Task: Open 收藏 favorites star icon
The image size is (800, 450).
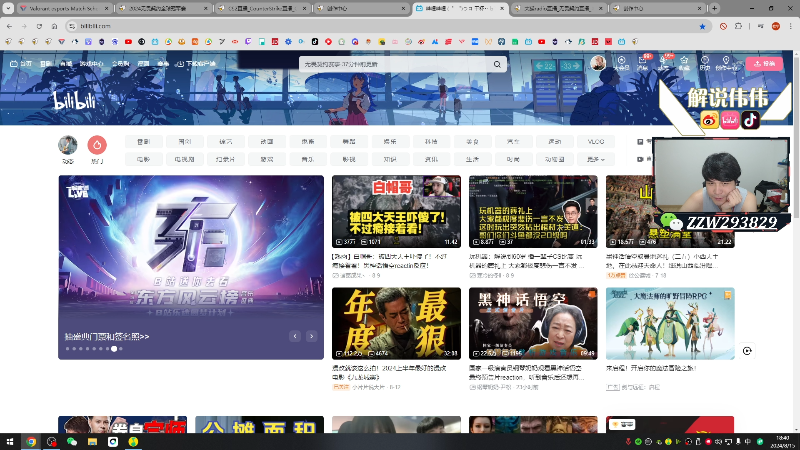Action: point(684,63)
